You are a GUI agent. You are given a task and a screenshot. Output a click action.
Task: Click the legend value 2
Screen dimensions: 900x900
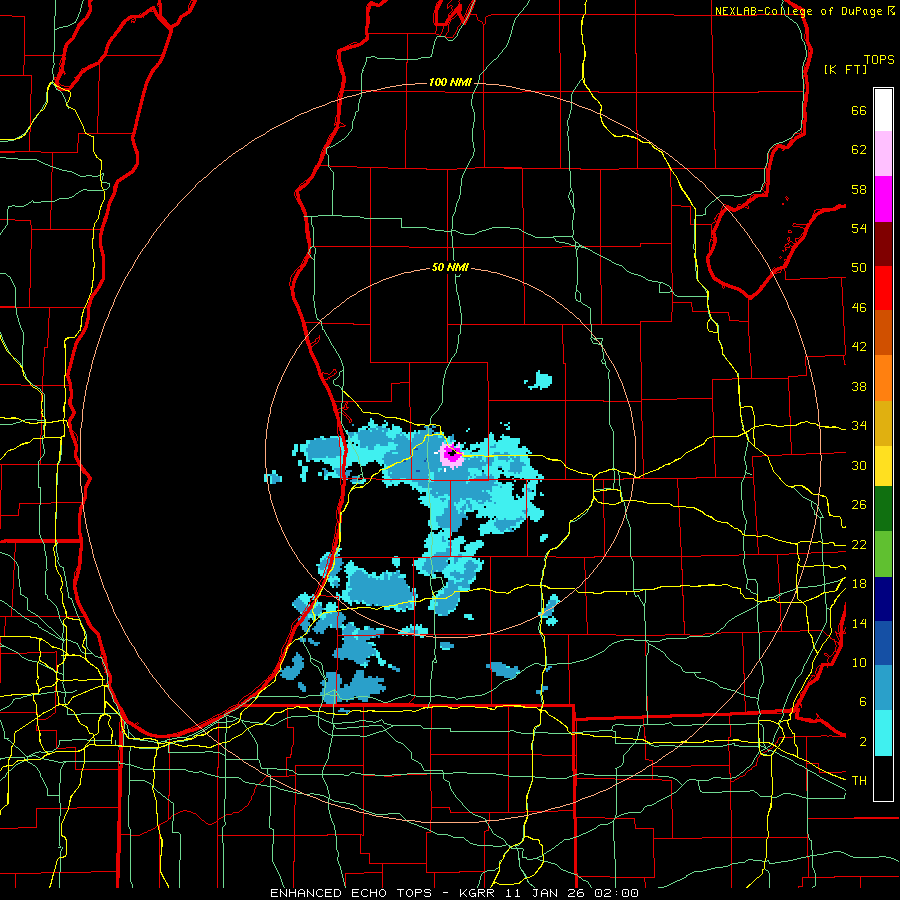(x=862, y=742)
